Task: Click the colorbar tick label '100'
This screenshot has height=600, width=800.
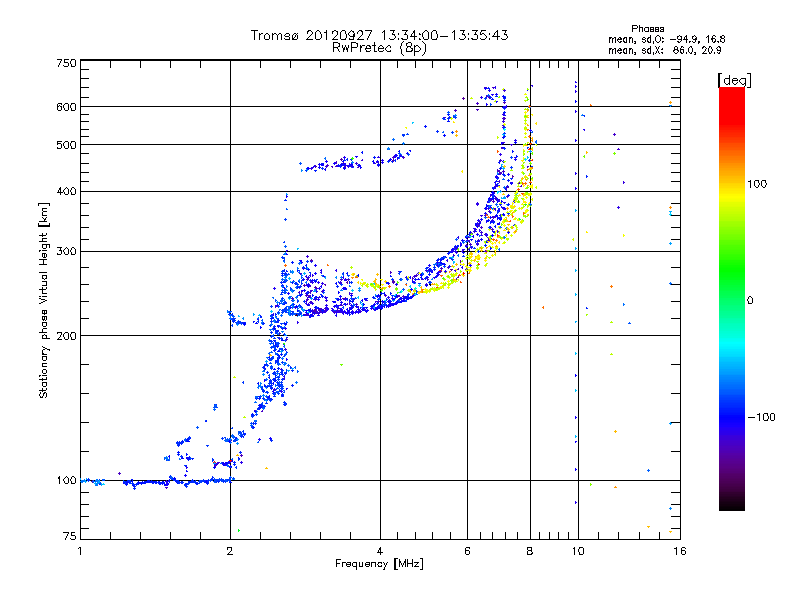Action: tap(757, 184)
